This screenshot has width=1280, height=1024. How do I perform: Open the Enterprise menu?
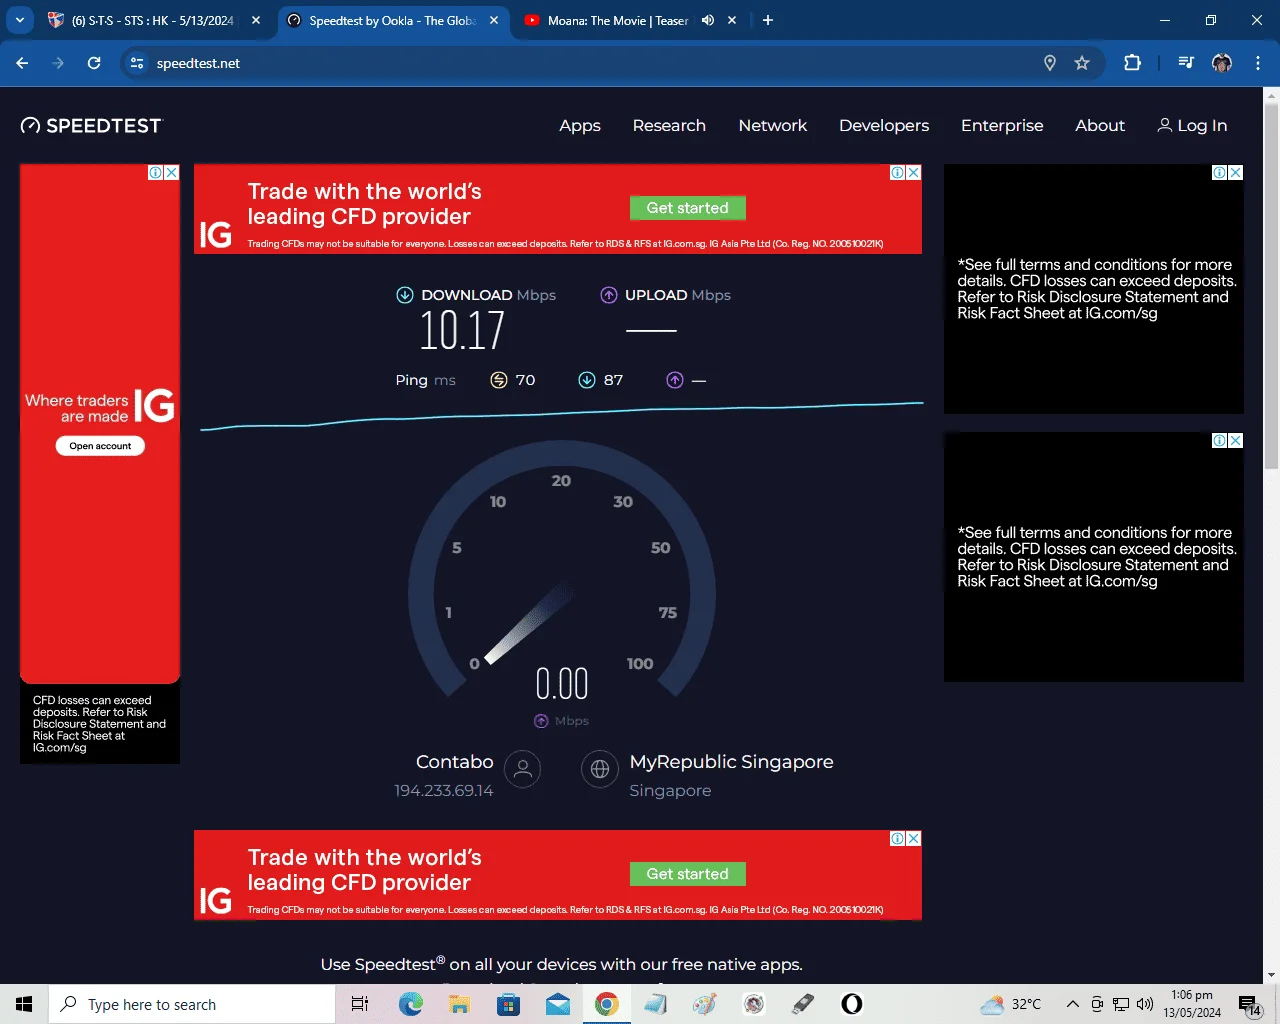[x=1002, y=125]
